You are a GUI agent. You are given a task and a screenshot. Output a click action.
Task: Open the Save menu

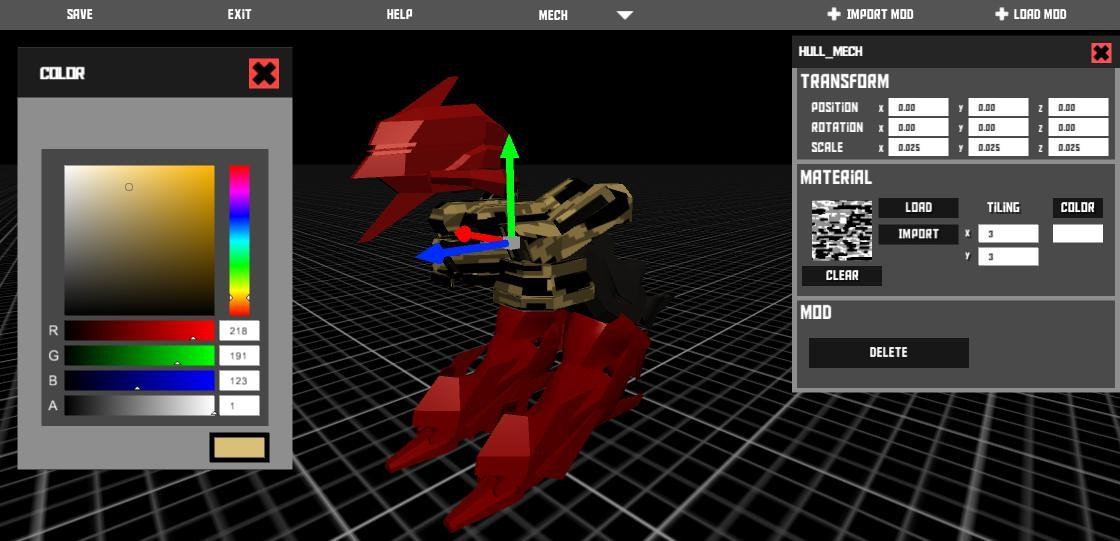pos(79,14)
